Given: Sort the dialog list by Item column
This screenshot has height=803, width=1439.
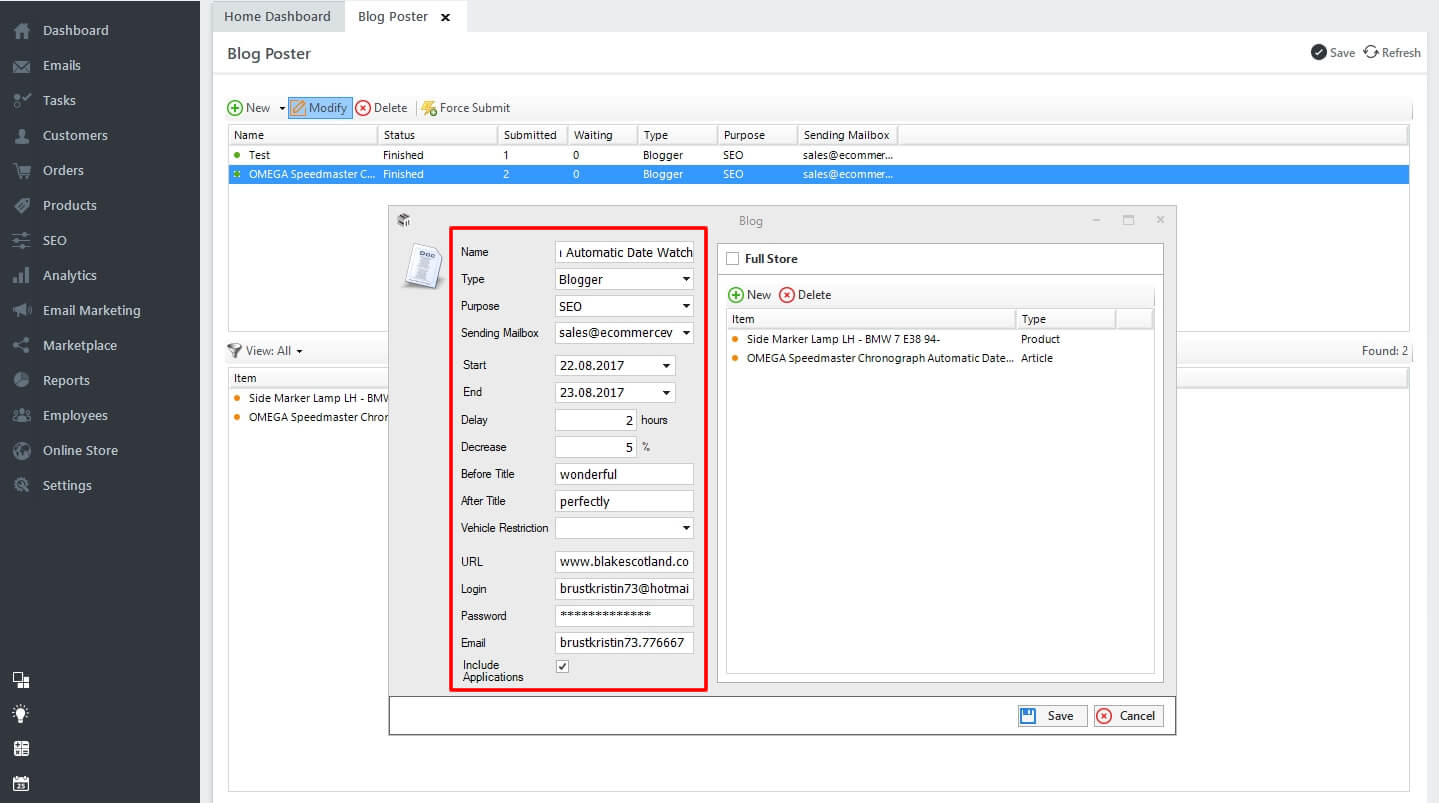Looking at the screenshot, I should (x=872, y=319).
